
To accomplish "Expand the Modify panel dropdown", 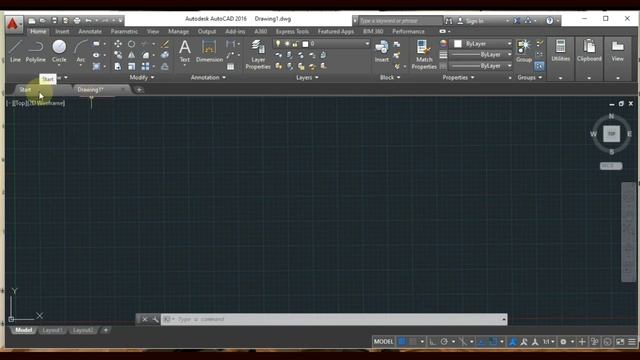I will point(142,77).
